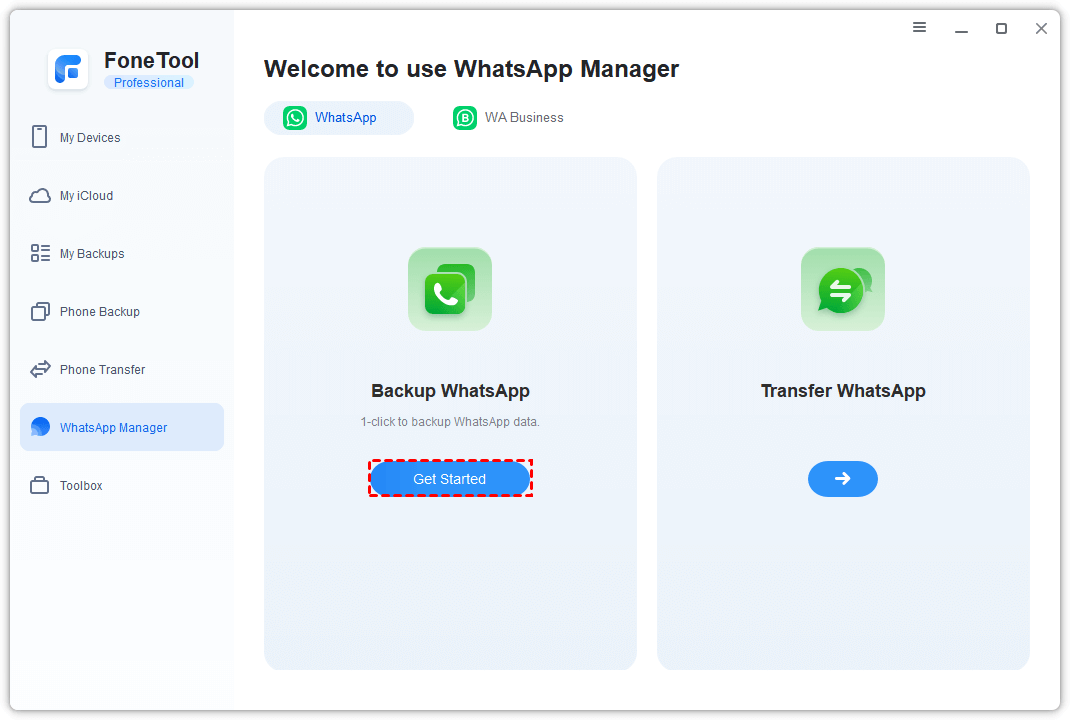This screenshot has width=1070, height=720.
Task: Select the My iCloud cloud icon
Action: (x=40, y=196)
